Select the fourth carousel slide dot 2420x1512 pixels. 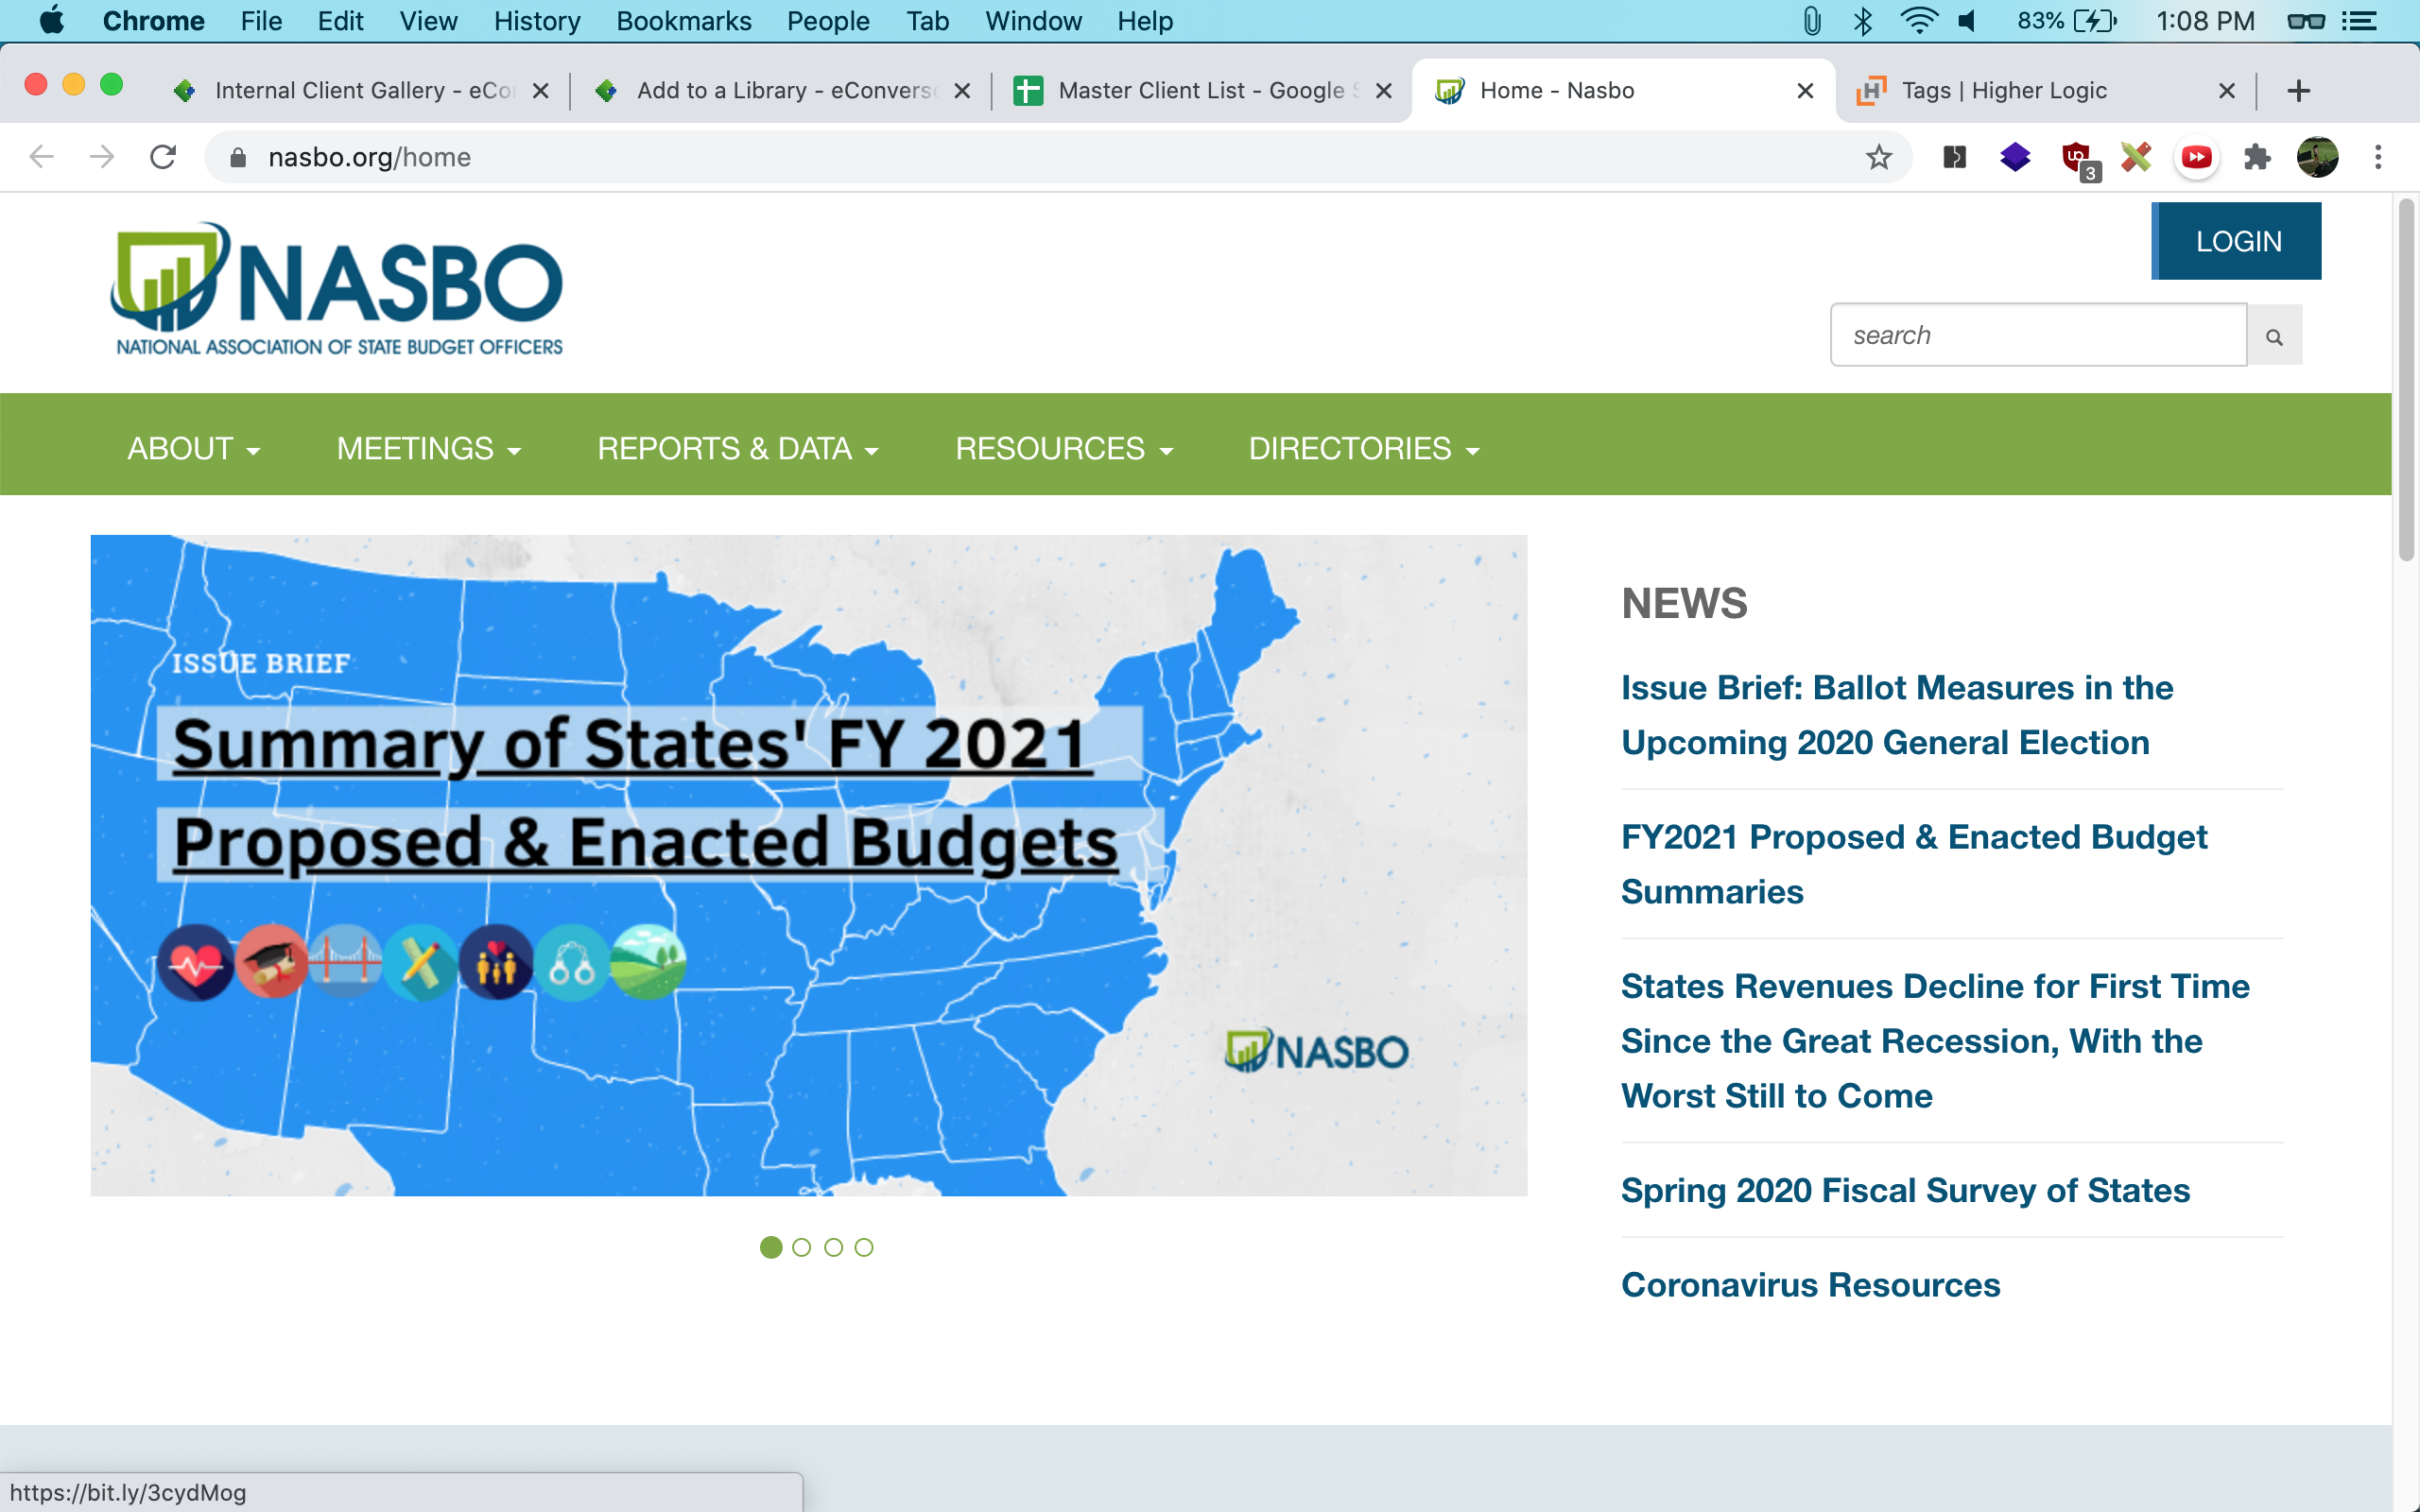coord(864,1247)
